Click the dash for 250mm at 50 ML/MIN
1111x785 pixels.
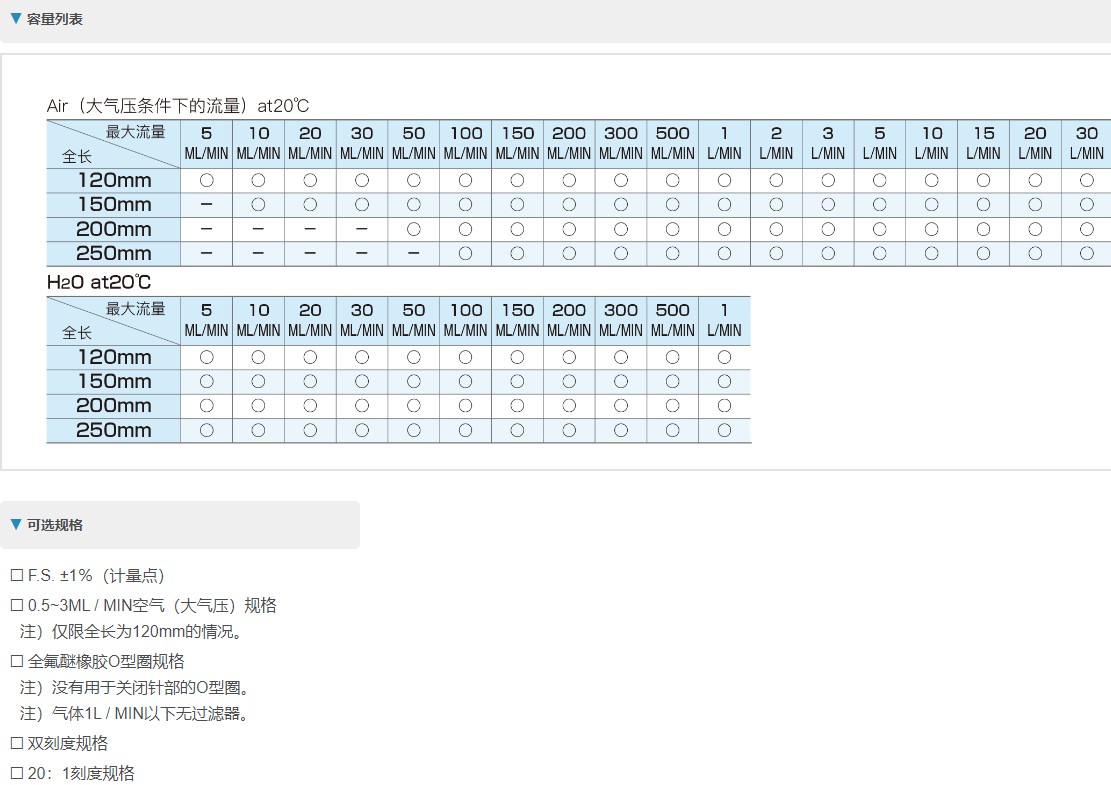pos(414,253)
